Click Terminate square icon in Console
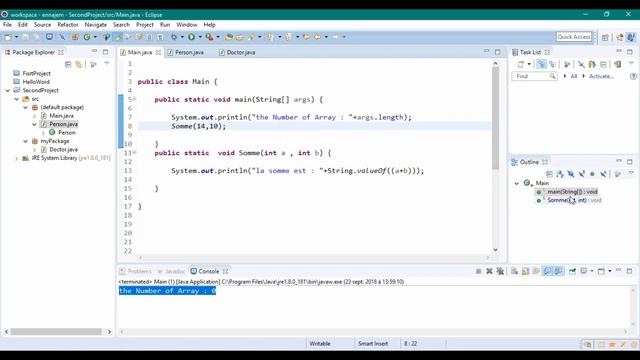This screenshot has height=360, width=640. (x=478, y=271)
